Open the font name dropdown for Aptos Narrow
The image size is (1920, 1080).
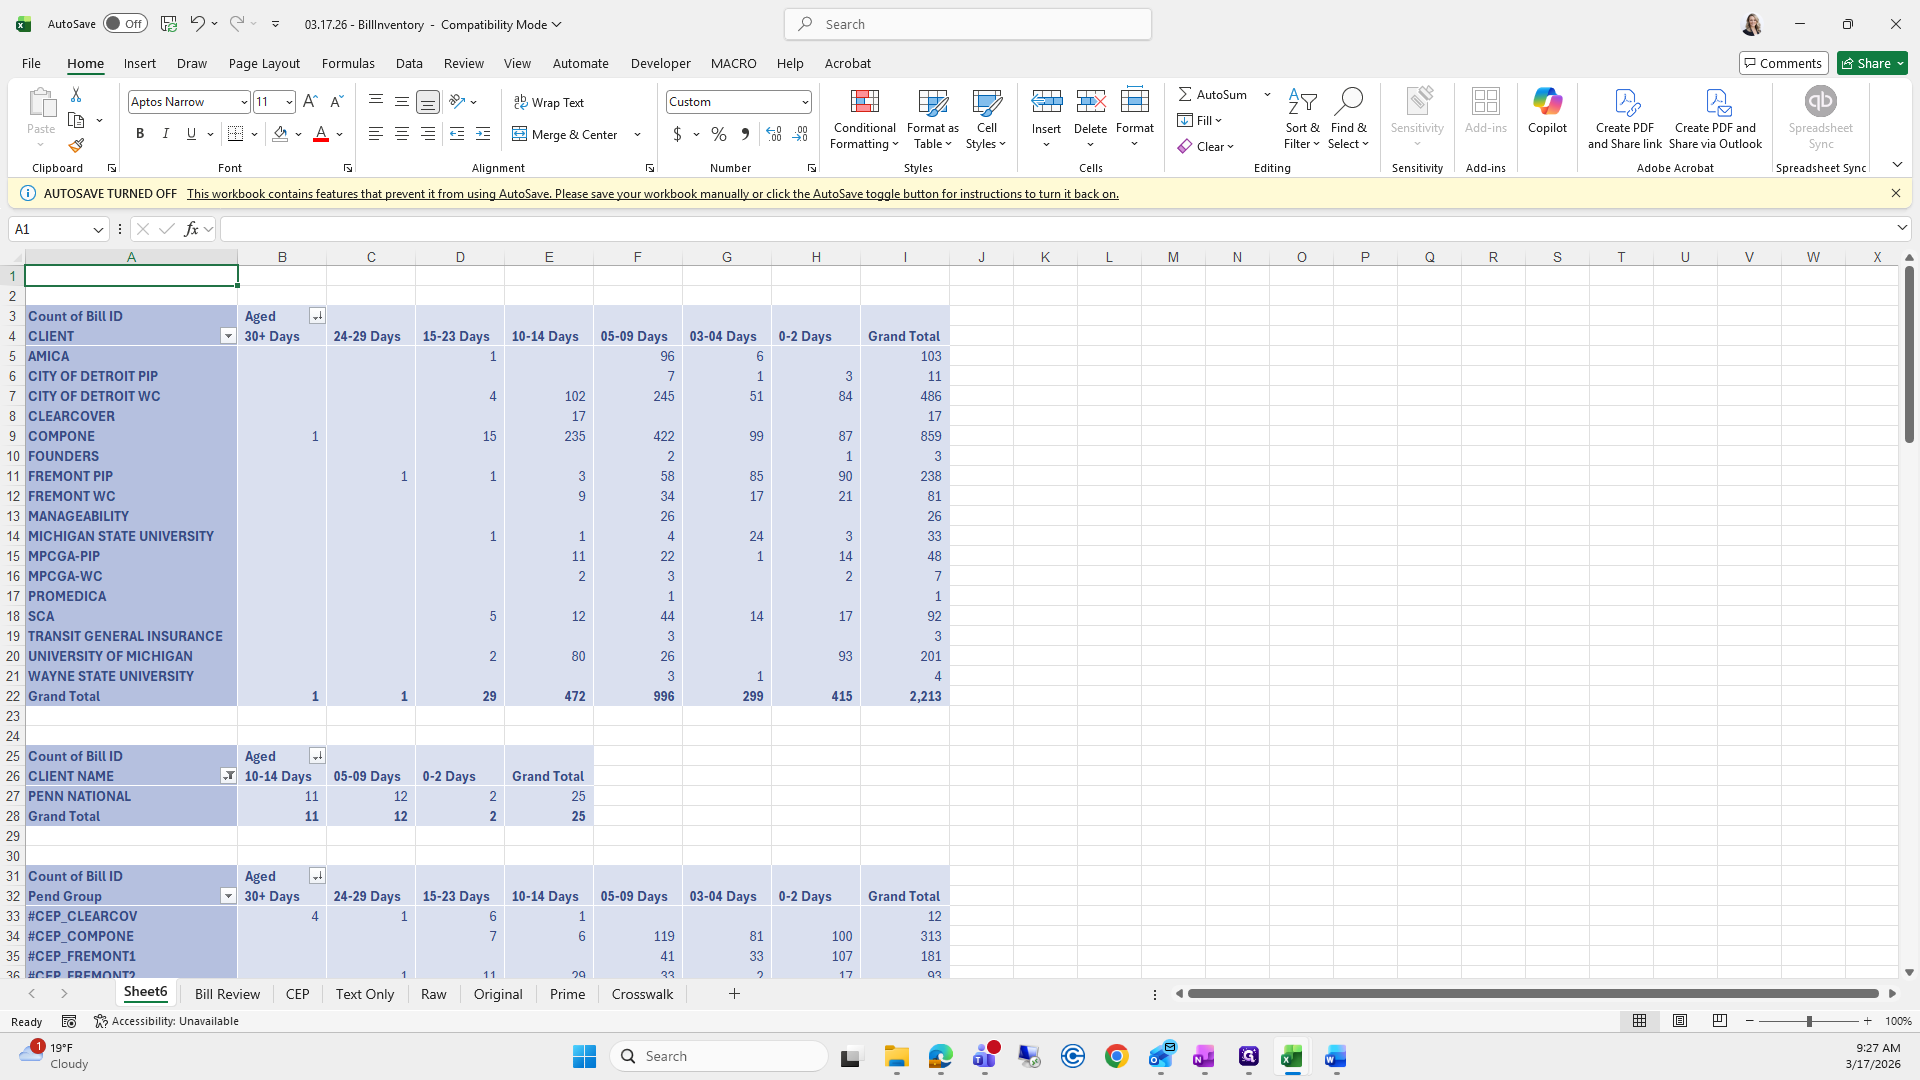(x=243, y=102)
